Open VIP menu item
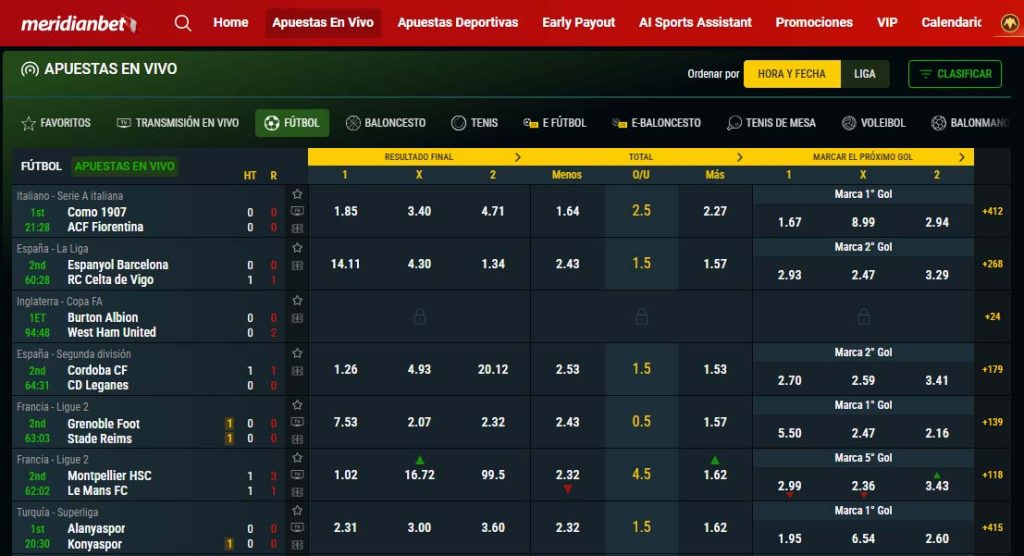 (x=887, y=23)
